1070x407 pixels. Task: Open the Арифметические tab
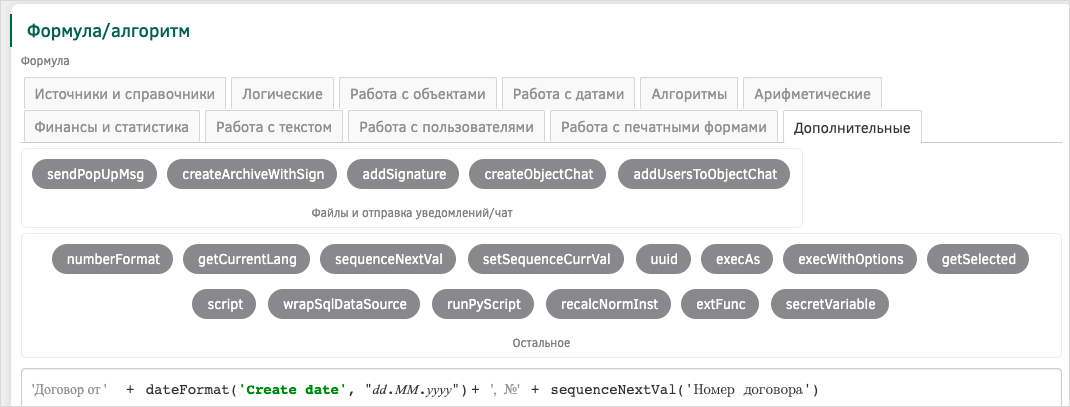[812, 94]
